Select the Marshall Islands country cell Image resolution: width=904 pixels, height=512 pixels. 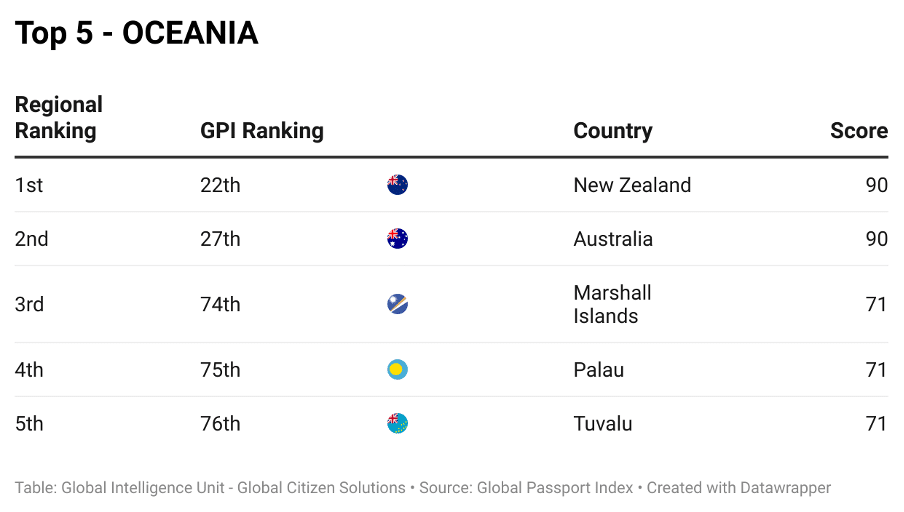pos(612,304)
